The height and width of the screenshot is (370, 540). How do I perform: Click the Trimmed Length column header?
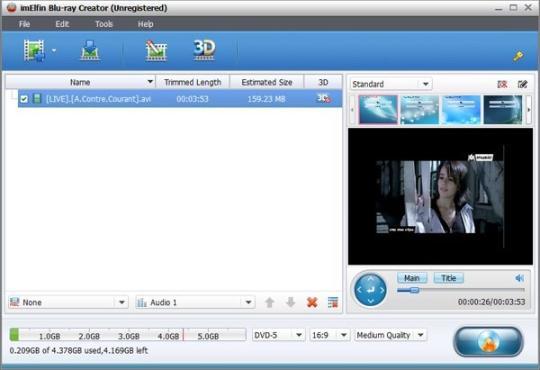pyautogui.click(x=193, y=82)
